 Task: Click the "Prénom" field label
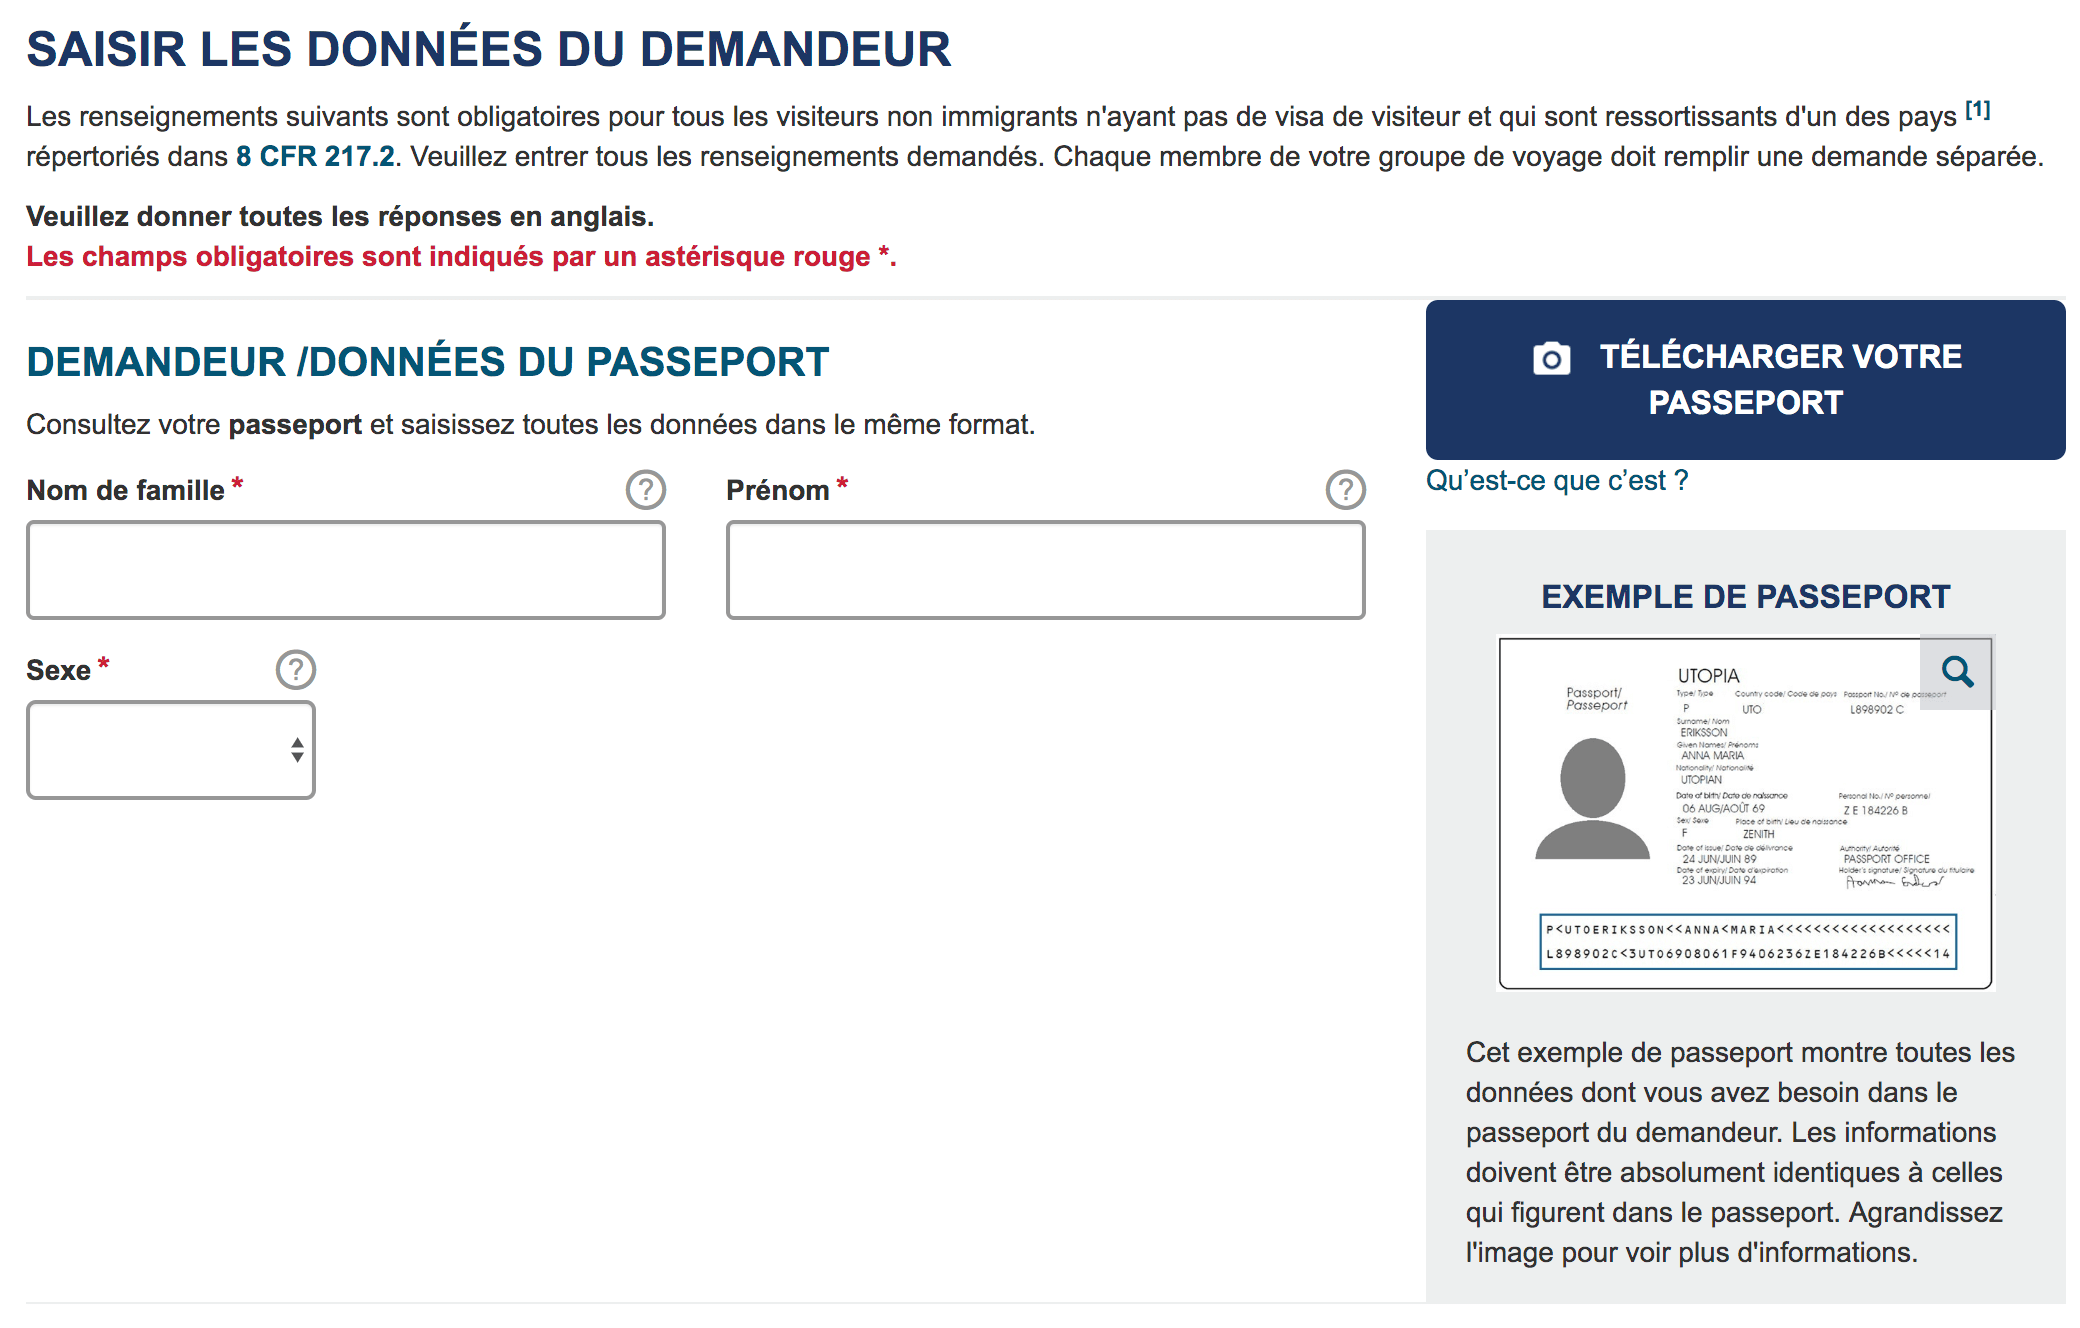777,490
